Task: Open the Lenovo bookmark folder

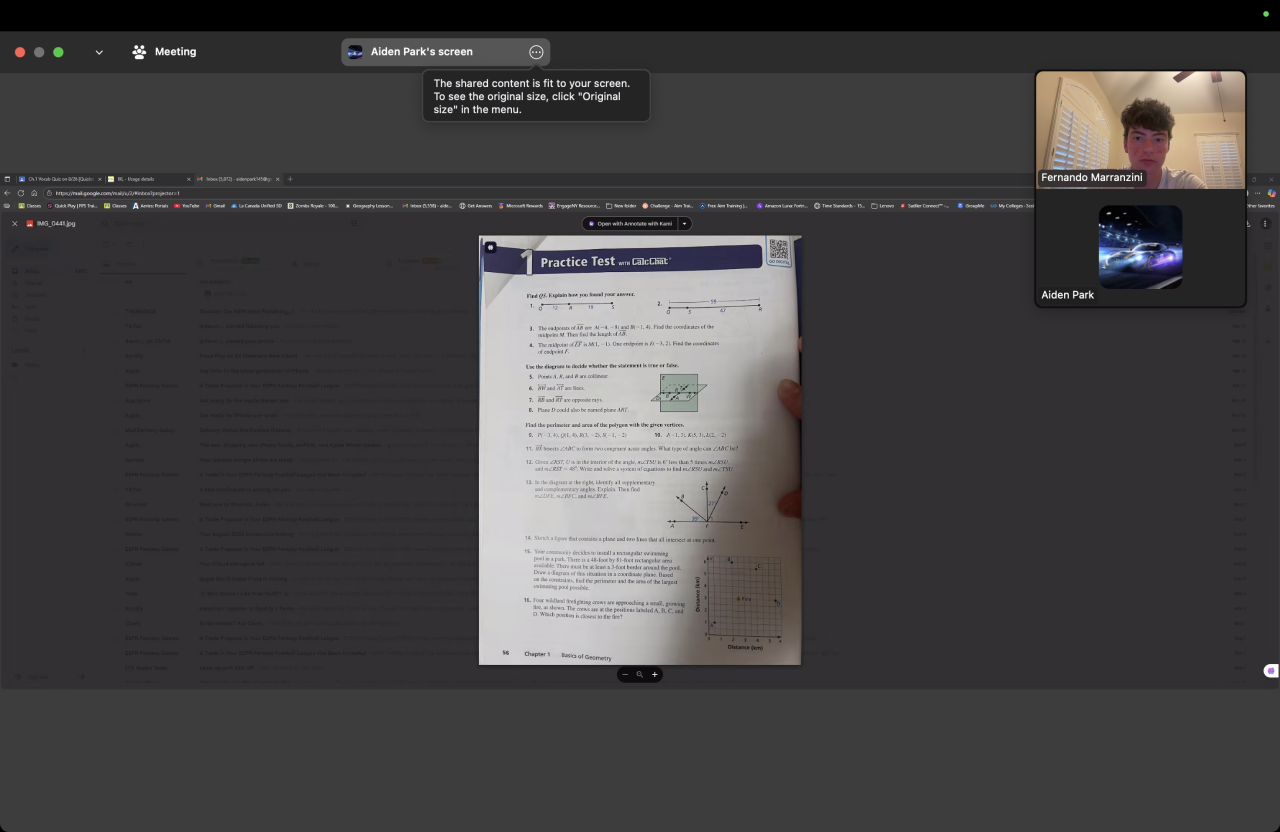Action: point(883,206)
